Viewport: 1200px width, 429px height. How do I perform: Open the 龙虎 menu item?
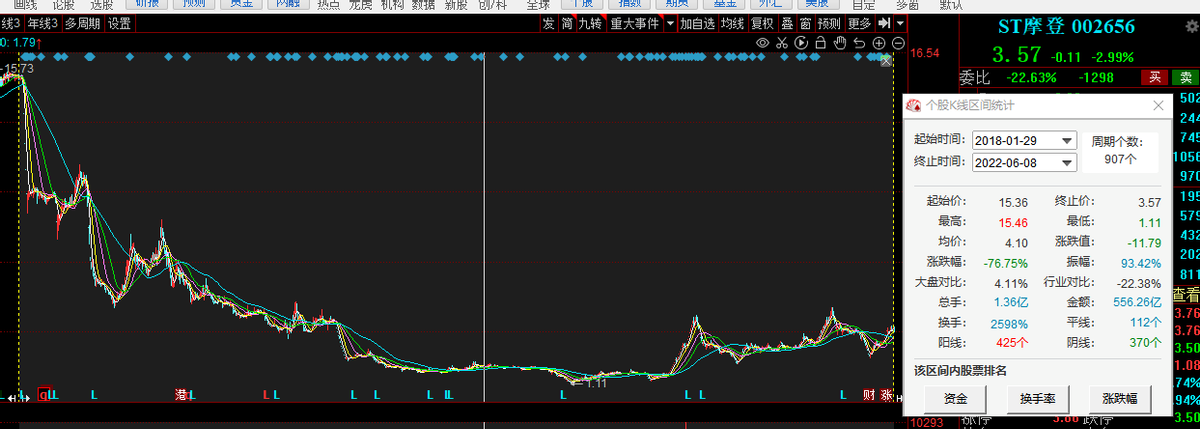tap(360, 5)
